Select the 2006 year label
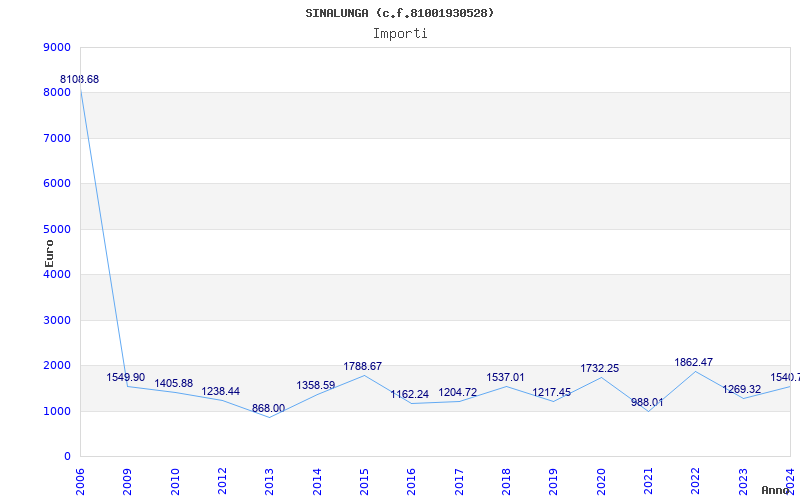 point(80,482)
